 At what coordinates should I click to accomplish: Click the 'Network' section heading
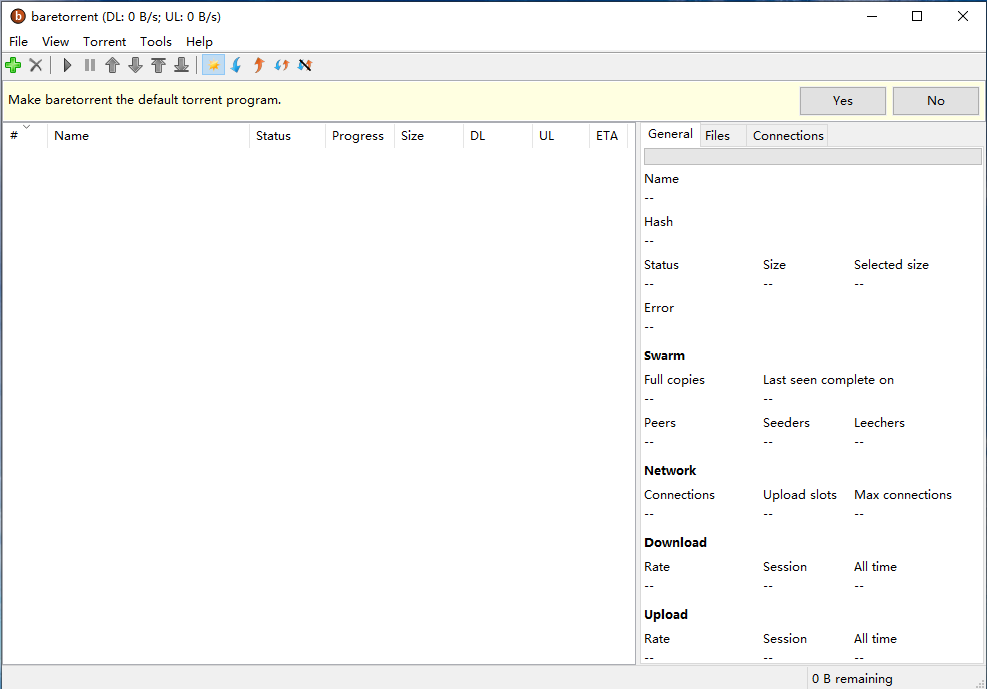[670, 471]
